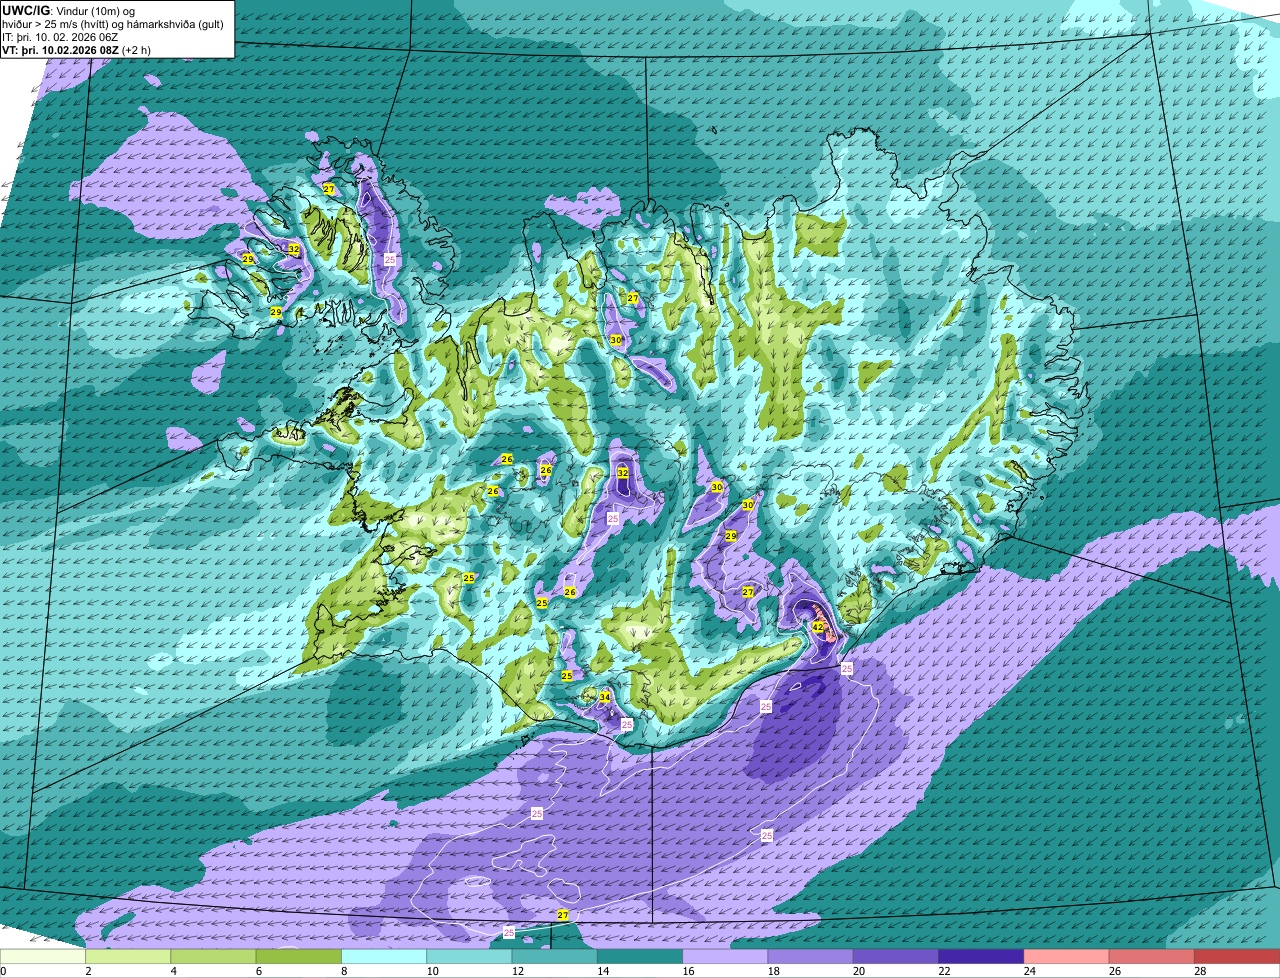Click the '8' tick label on the color scale

(x=344, y=971)
